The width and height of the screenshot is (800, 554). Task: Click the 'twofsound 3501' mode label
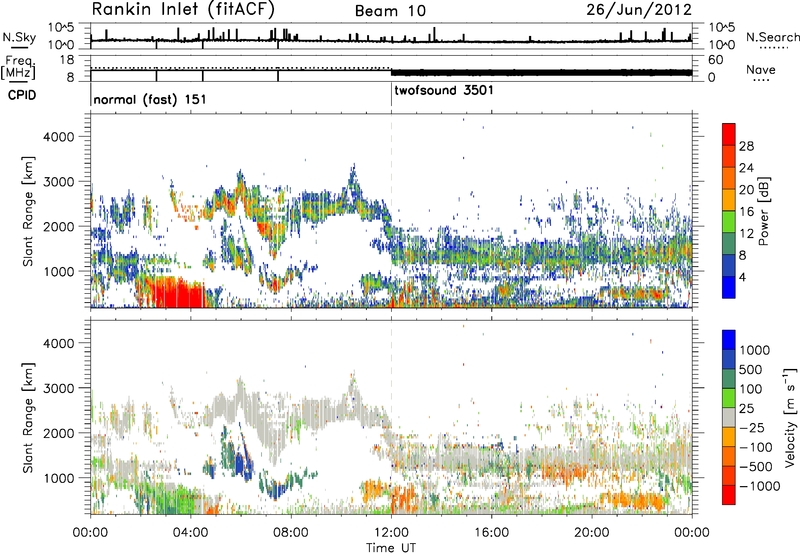(444, 90)
